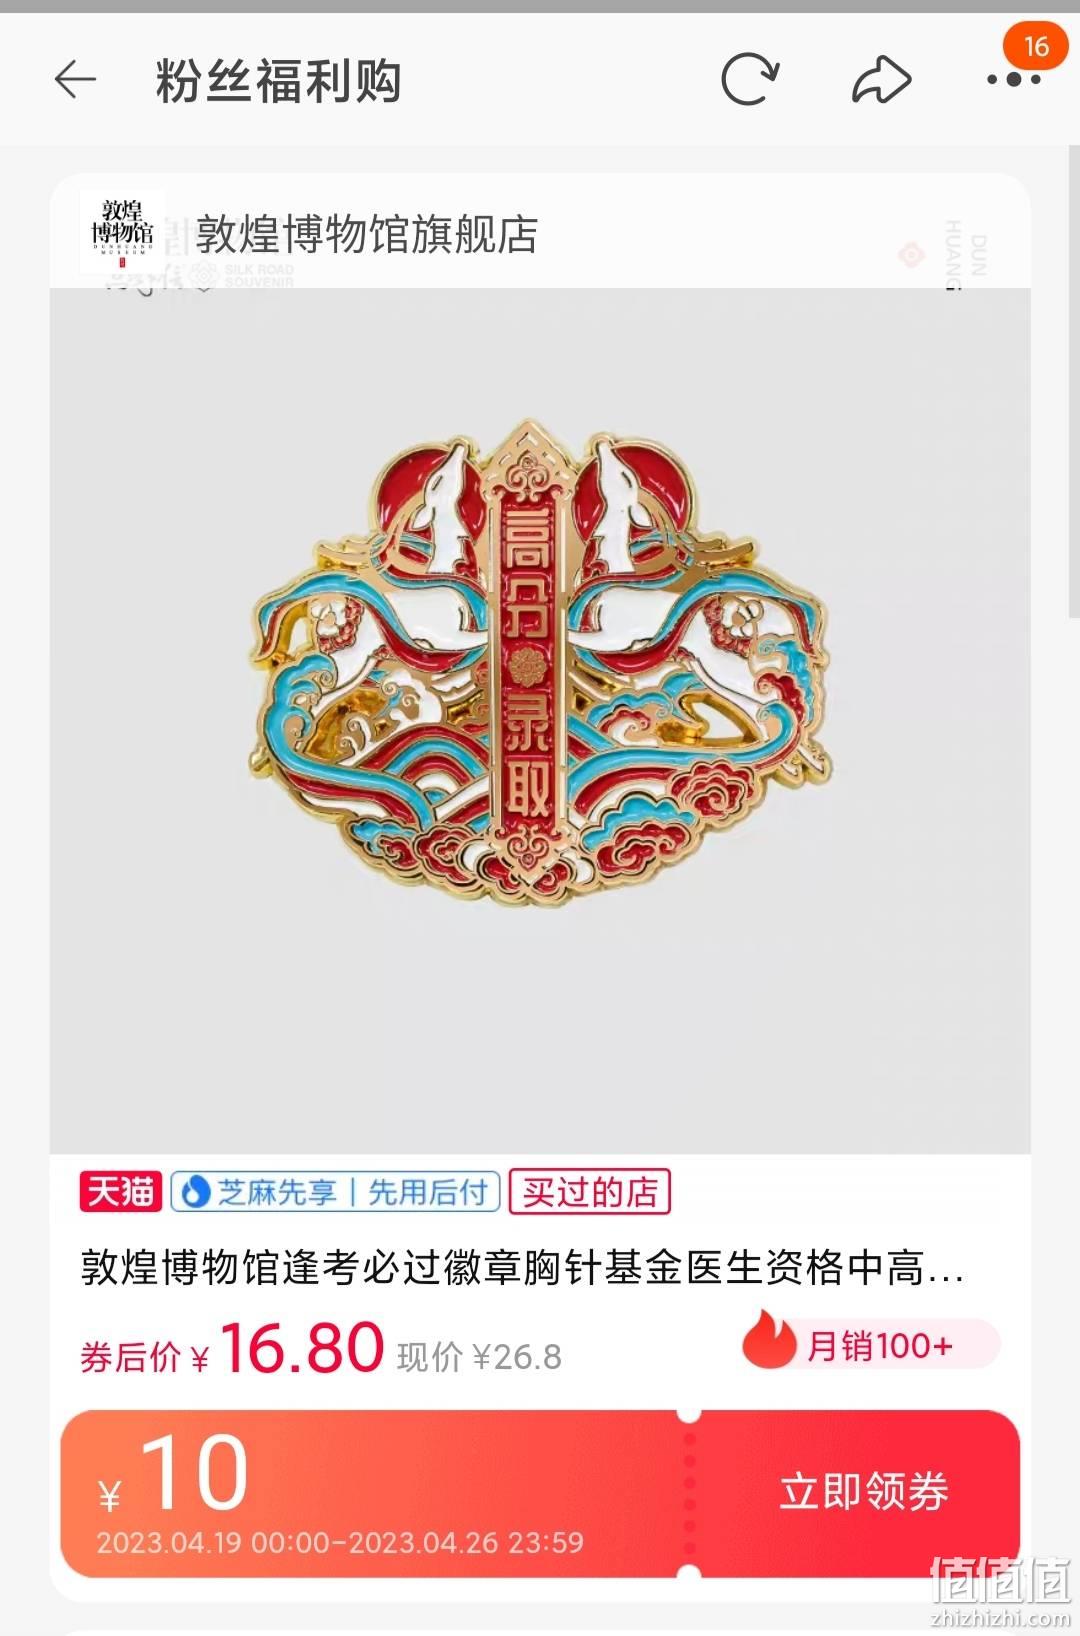Tap the 买过的店 tag
Viewport: 1080px width, 1636px height.
[x=590, y=1191]
